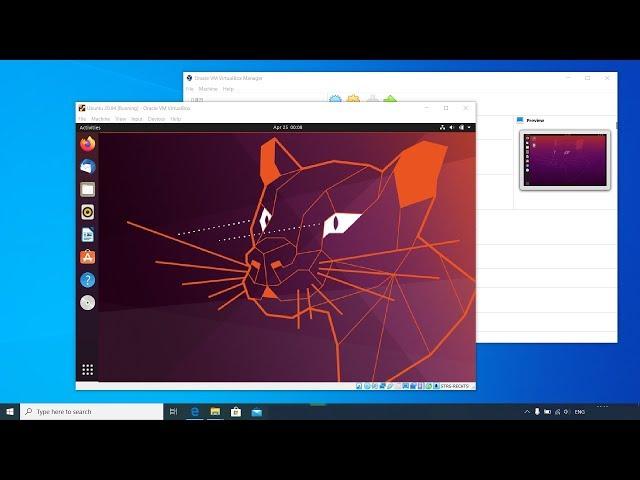Open Firefox from the Ubuntu dock
Viewport: 640px width, 480px height.
87,144
